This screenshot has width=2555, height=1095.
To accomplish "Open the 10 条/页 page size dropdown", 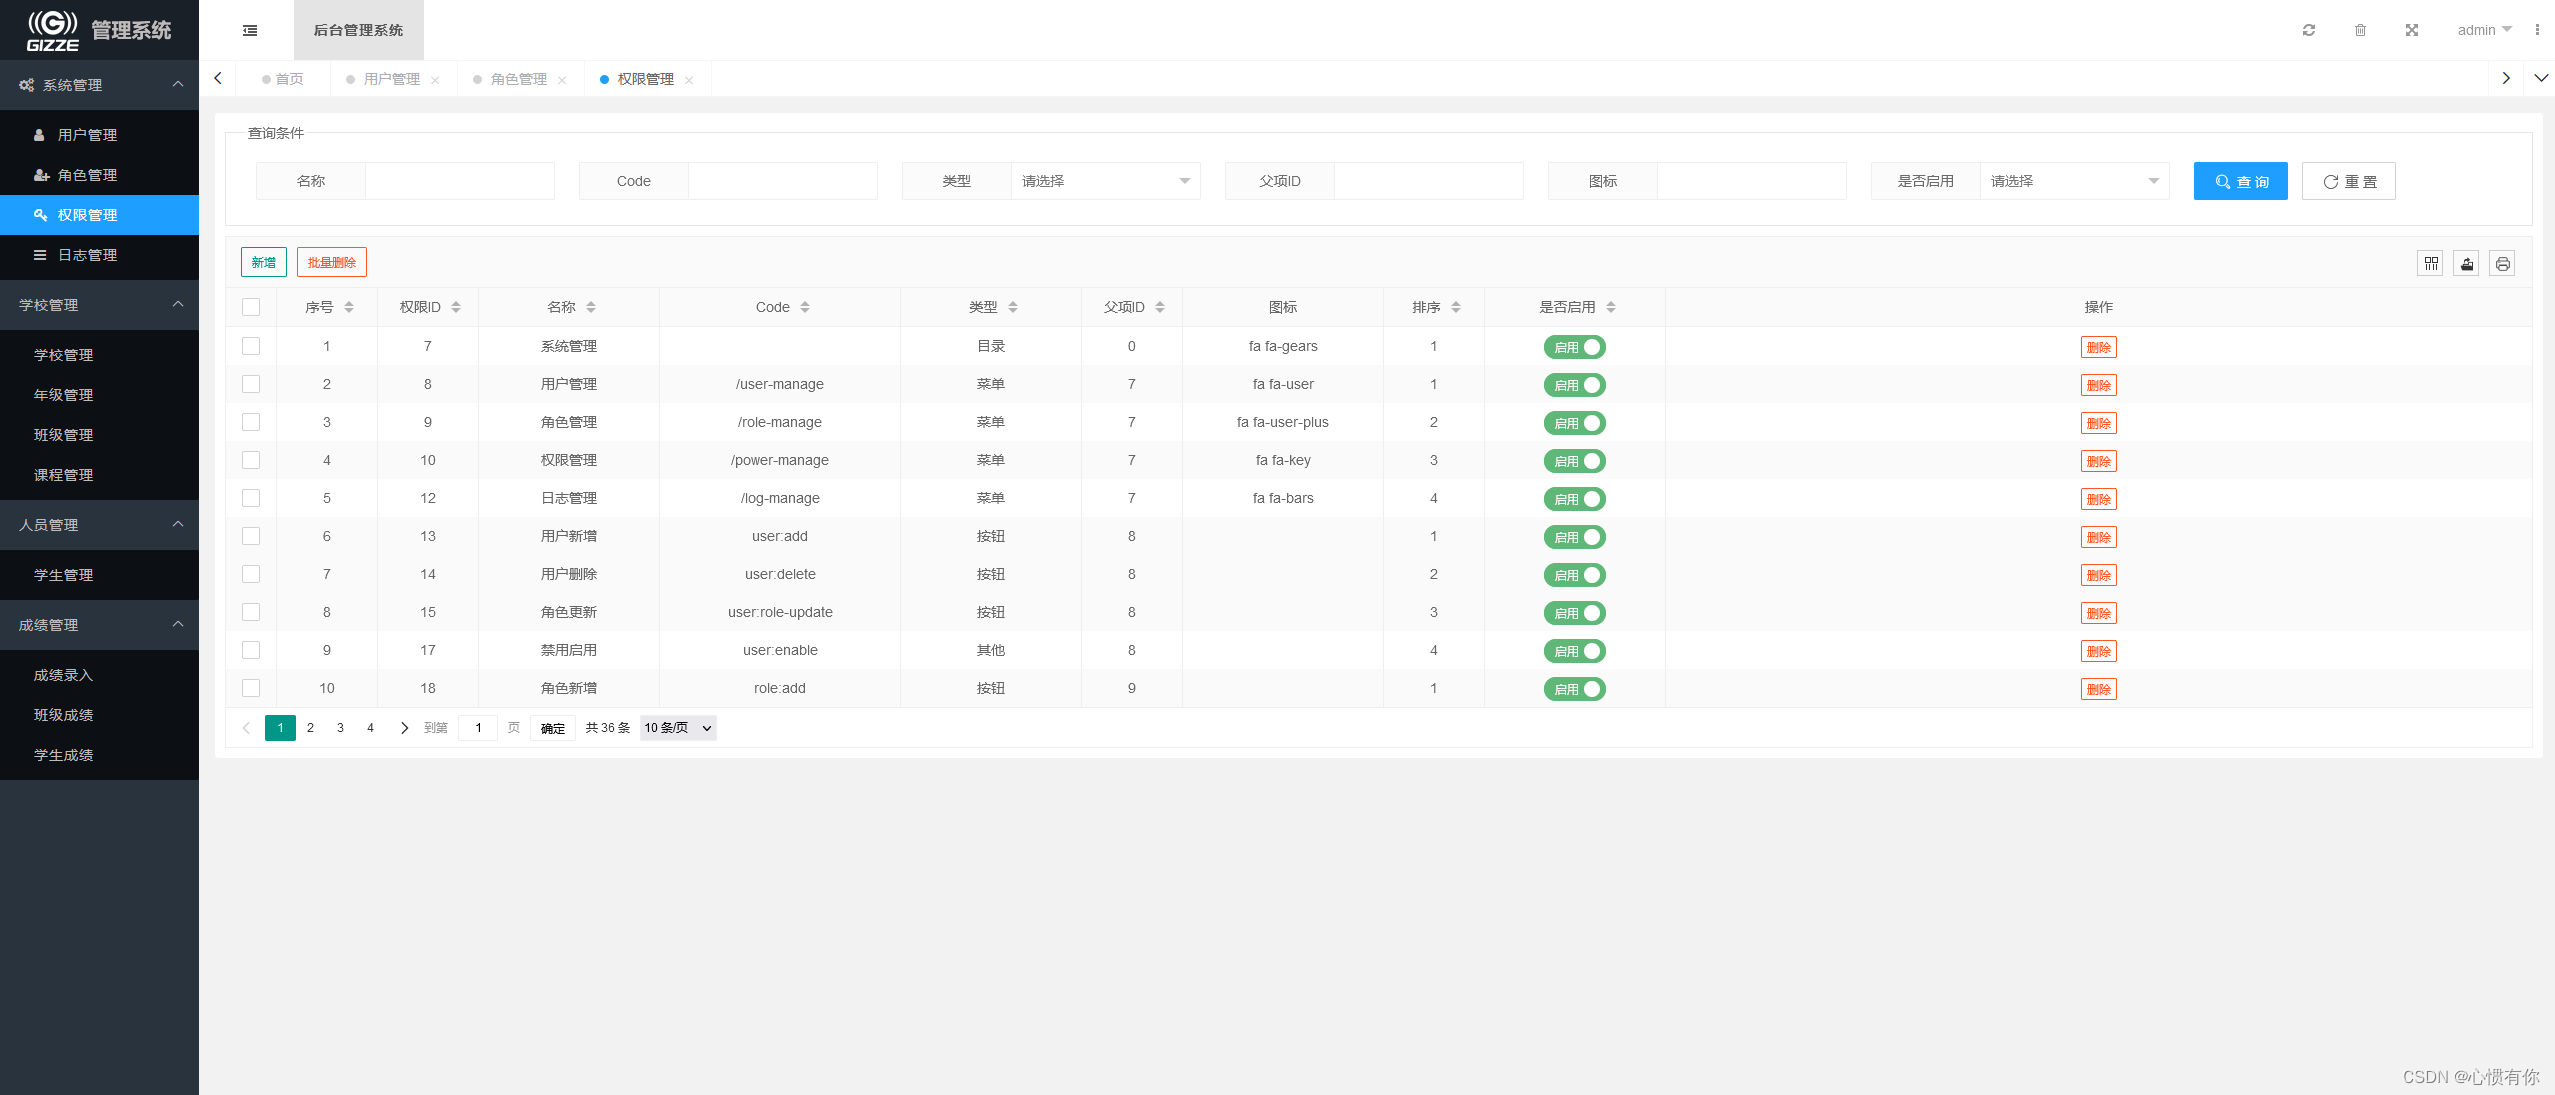I will pos(678,728).
